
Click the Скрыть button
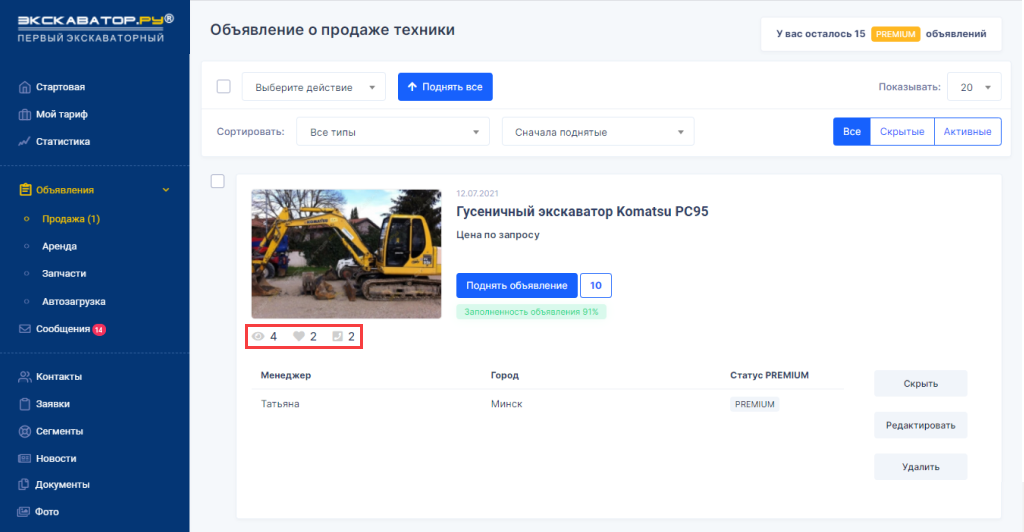921,383
